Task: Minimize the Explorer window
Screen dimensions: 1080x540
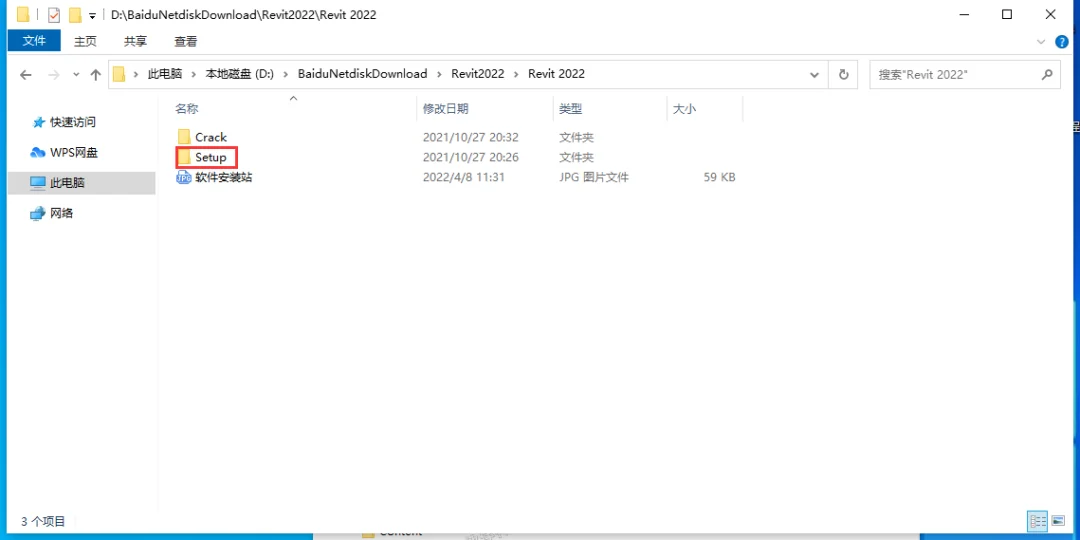Action: coord(963,14)
